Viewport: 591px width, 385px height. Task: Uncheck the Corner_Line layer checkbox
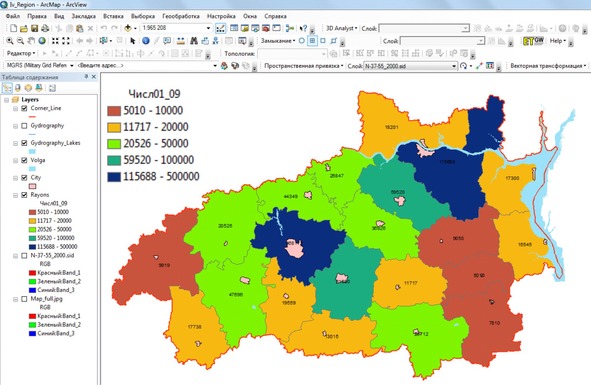pyautogui.click(x=24, y=108)
